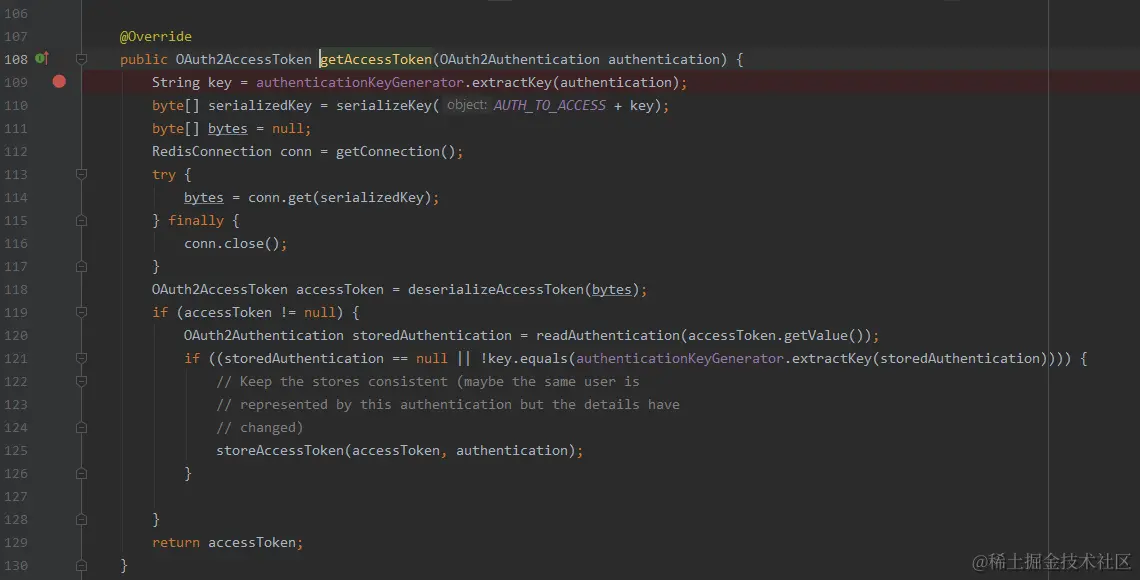
Task: Collapse the if accessToken block on line 119
Action: click(81, 313)
